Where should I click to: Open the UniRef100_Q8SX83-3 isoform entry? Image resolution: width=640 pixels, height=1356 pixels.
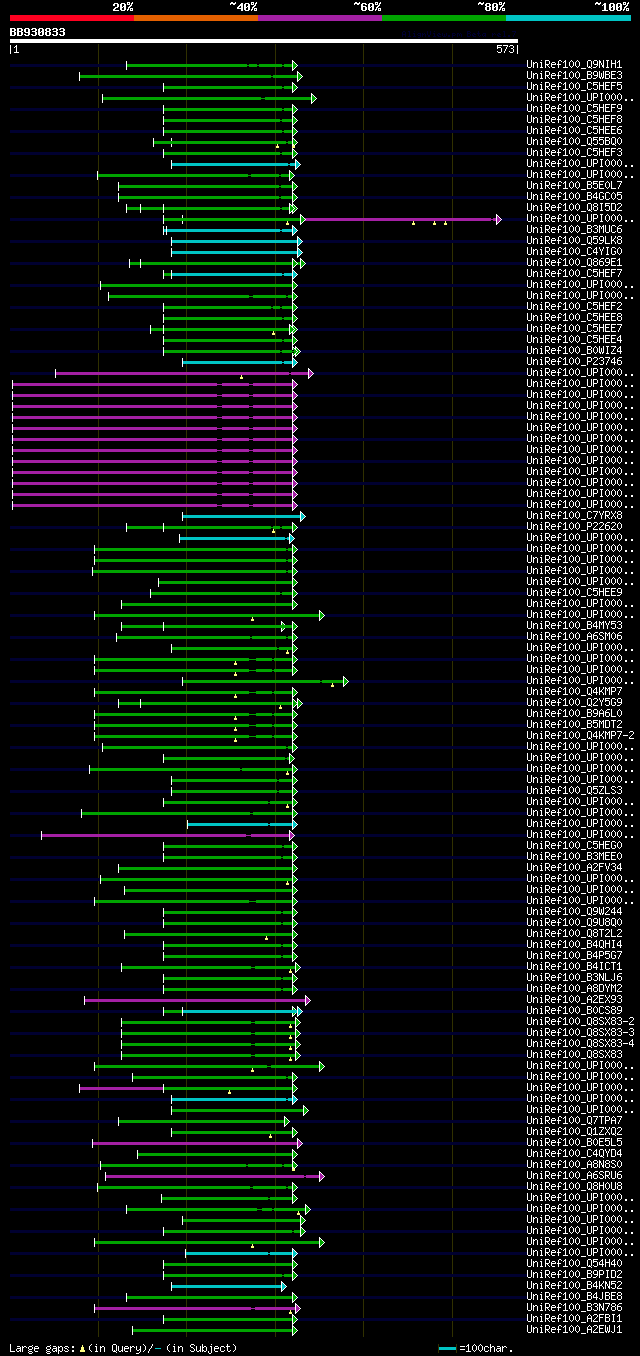578,1033
